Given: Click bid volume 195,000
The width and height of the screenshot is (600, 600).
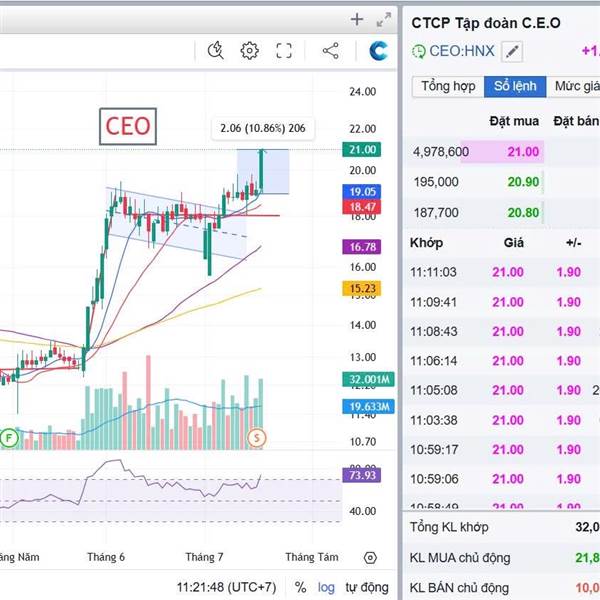Looking at the screenshot, I should point(436,182).
